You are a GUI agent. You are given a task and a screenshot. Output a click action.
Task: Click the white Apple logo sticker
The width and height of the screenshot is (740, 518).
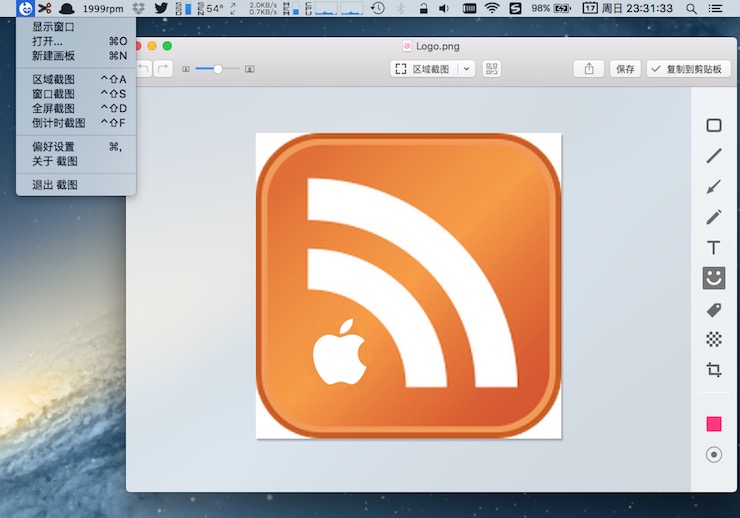tap(340, 351)
